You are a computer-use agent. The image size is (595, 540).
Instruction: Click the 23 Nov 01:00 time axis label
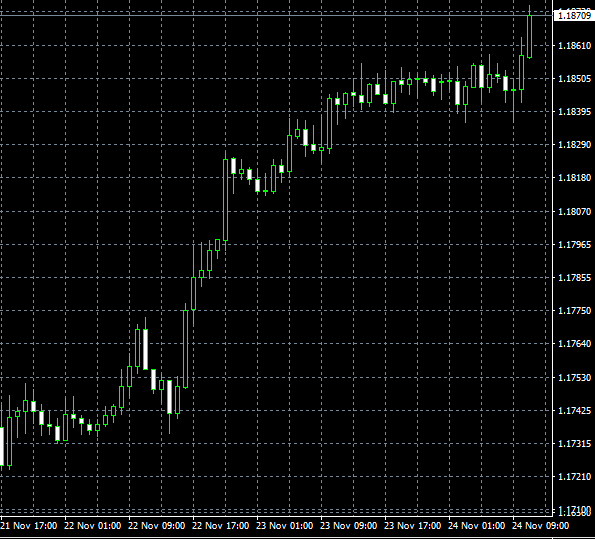tap(285, 526)
